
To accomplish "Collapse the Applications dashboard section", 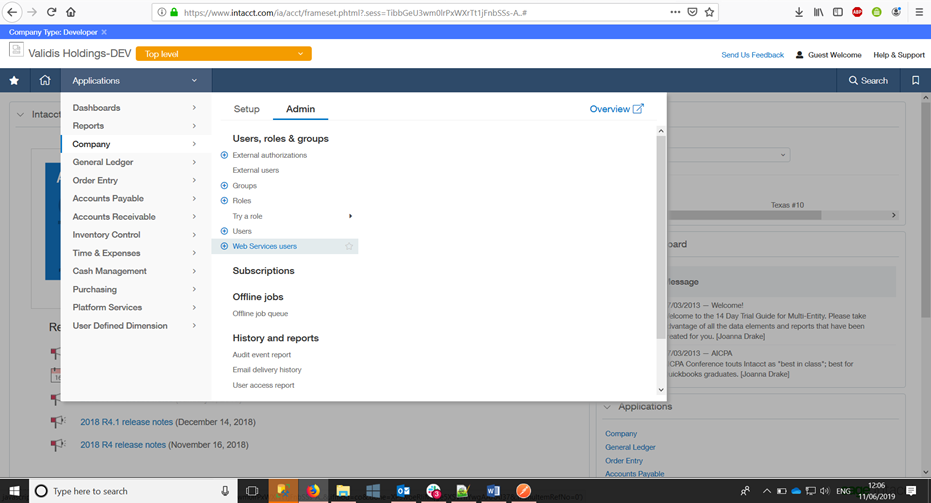I will [607, 407].
